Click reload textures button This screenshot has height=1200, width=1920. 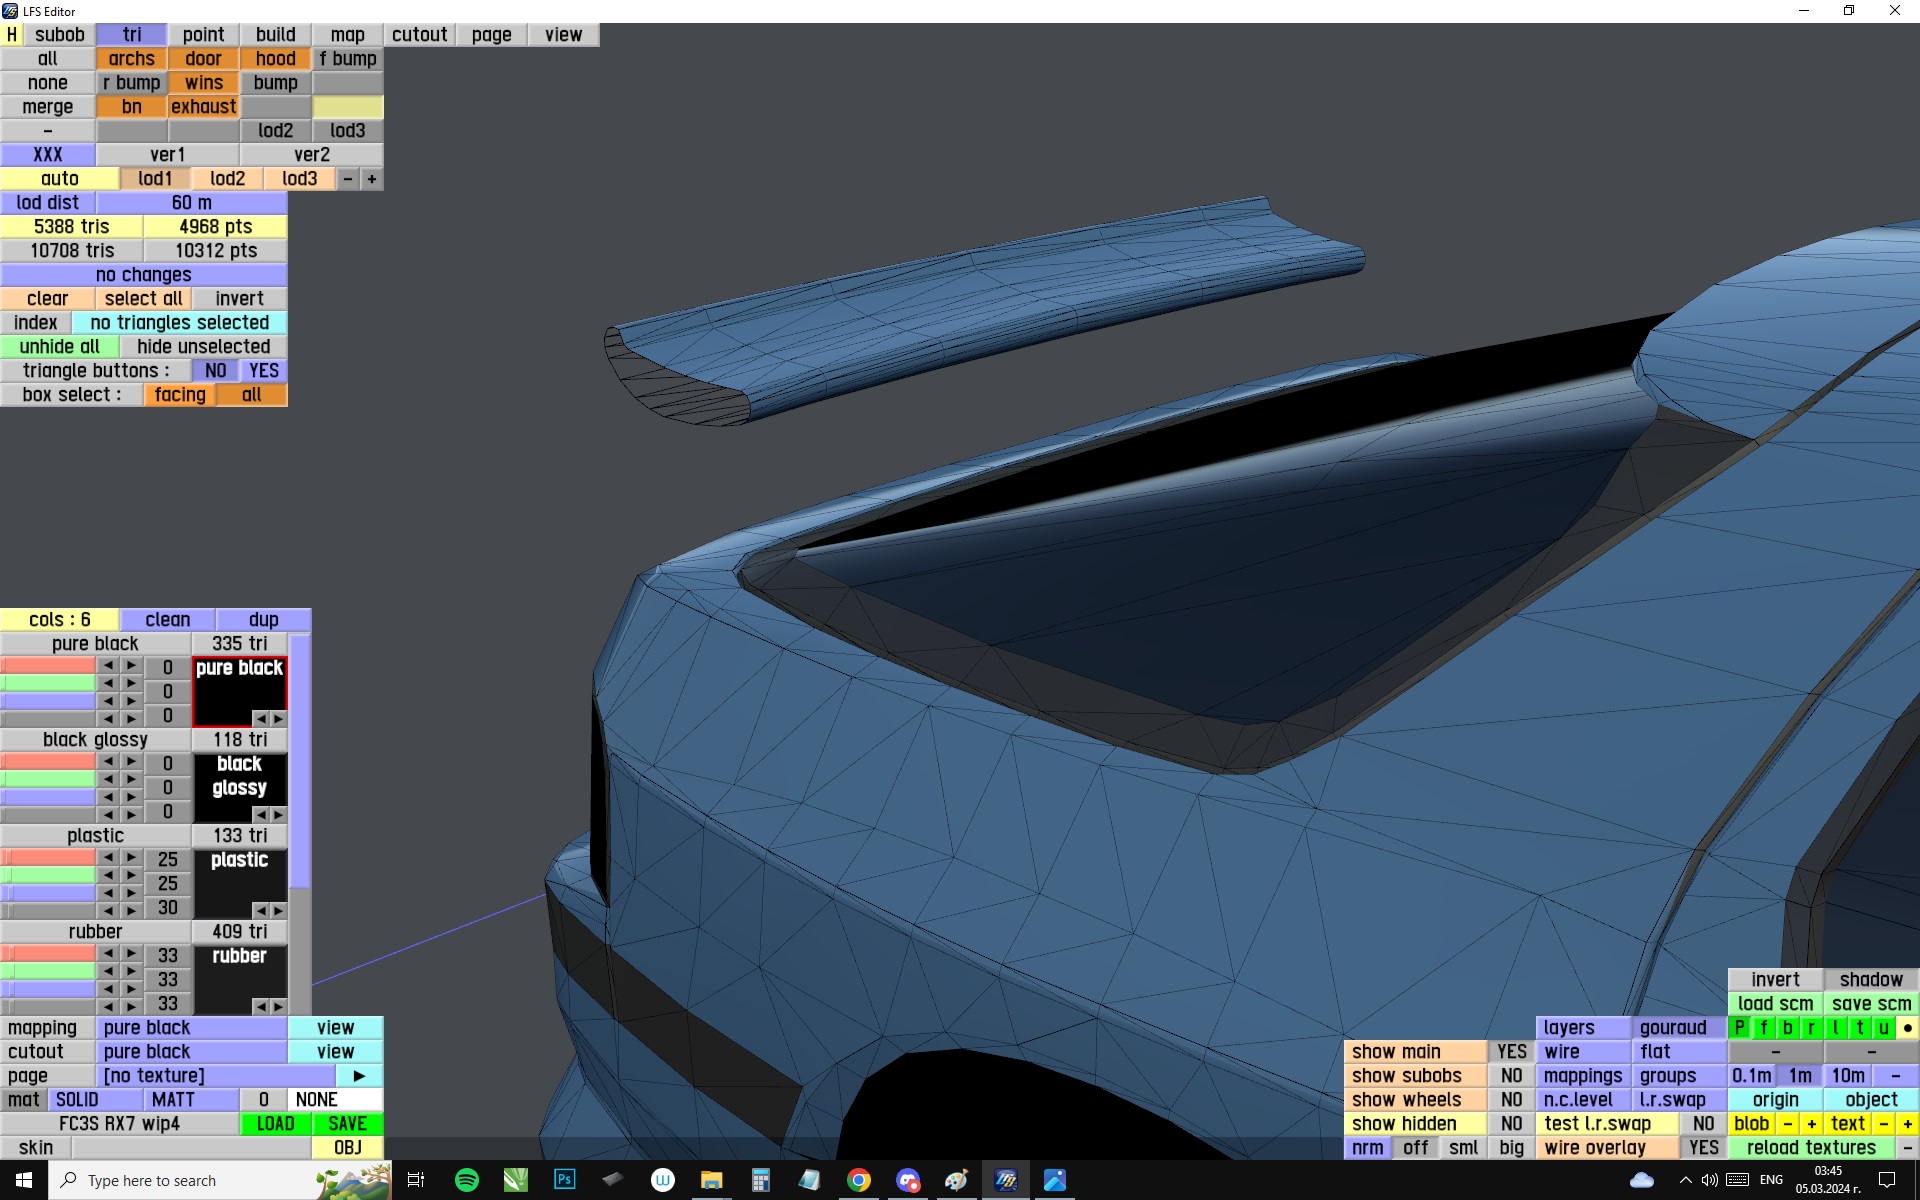1810,1148
